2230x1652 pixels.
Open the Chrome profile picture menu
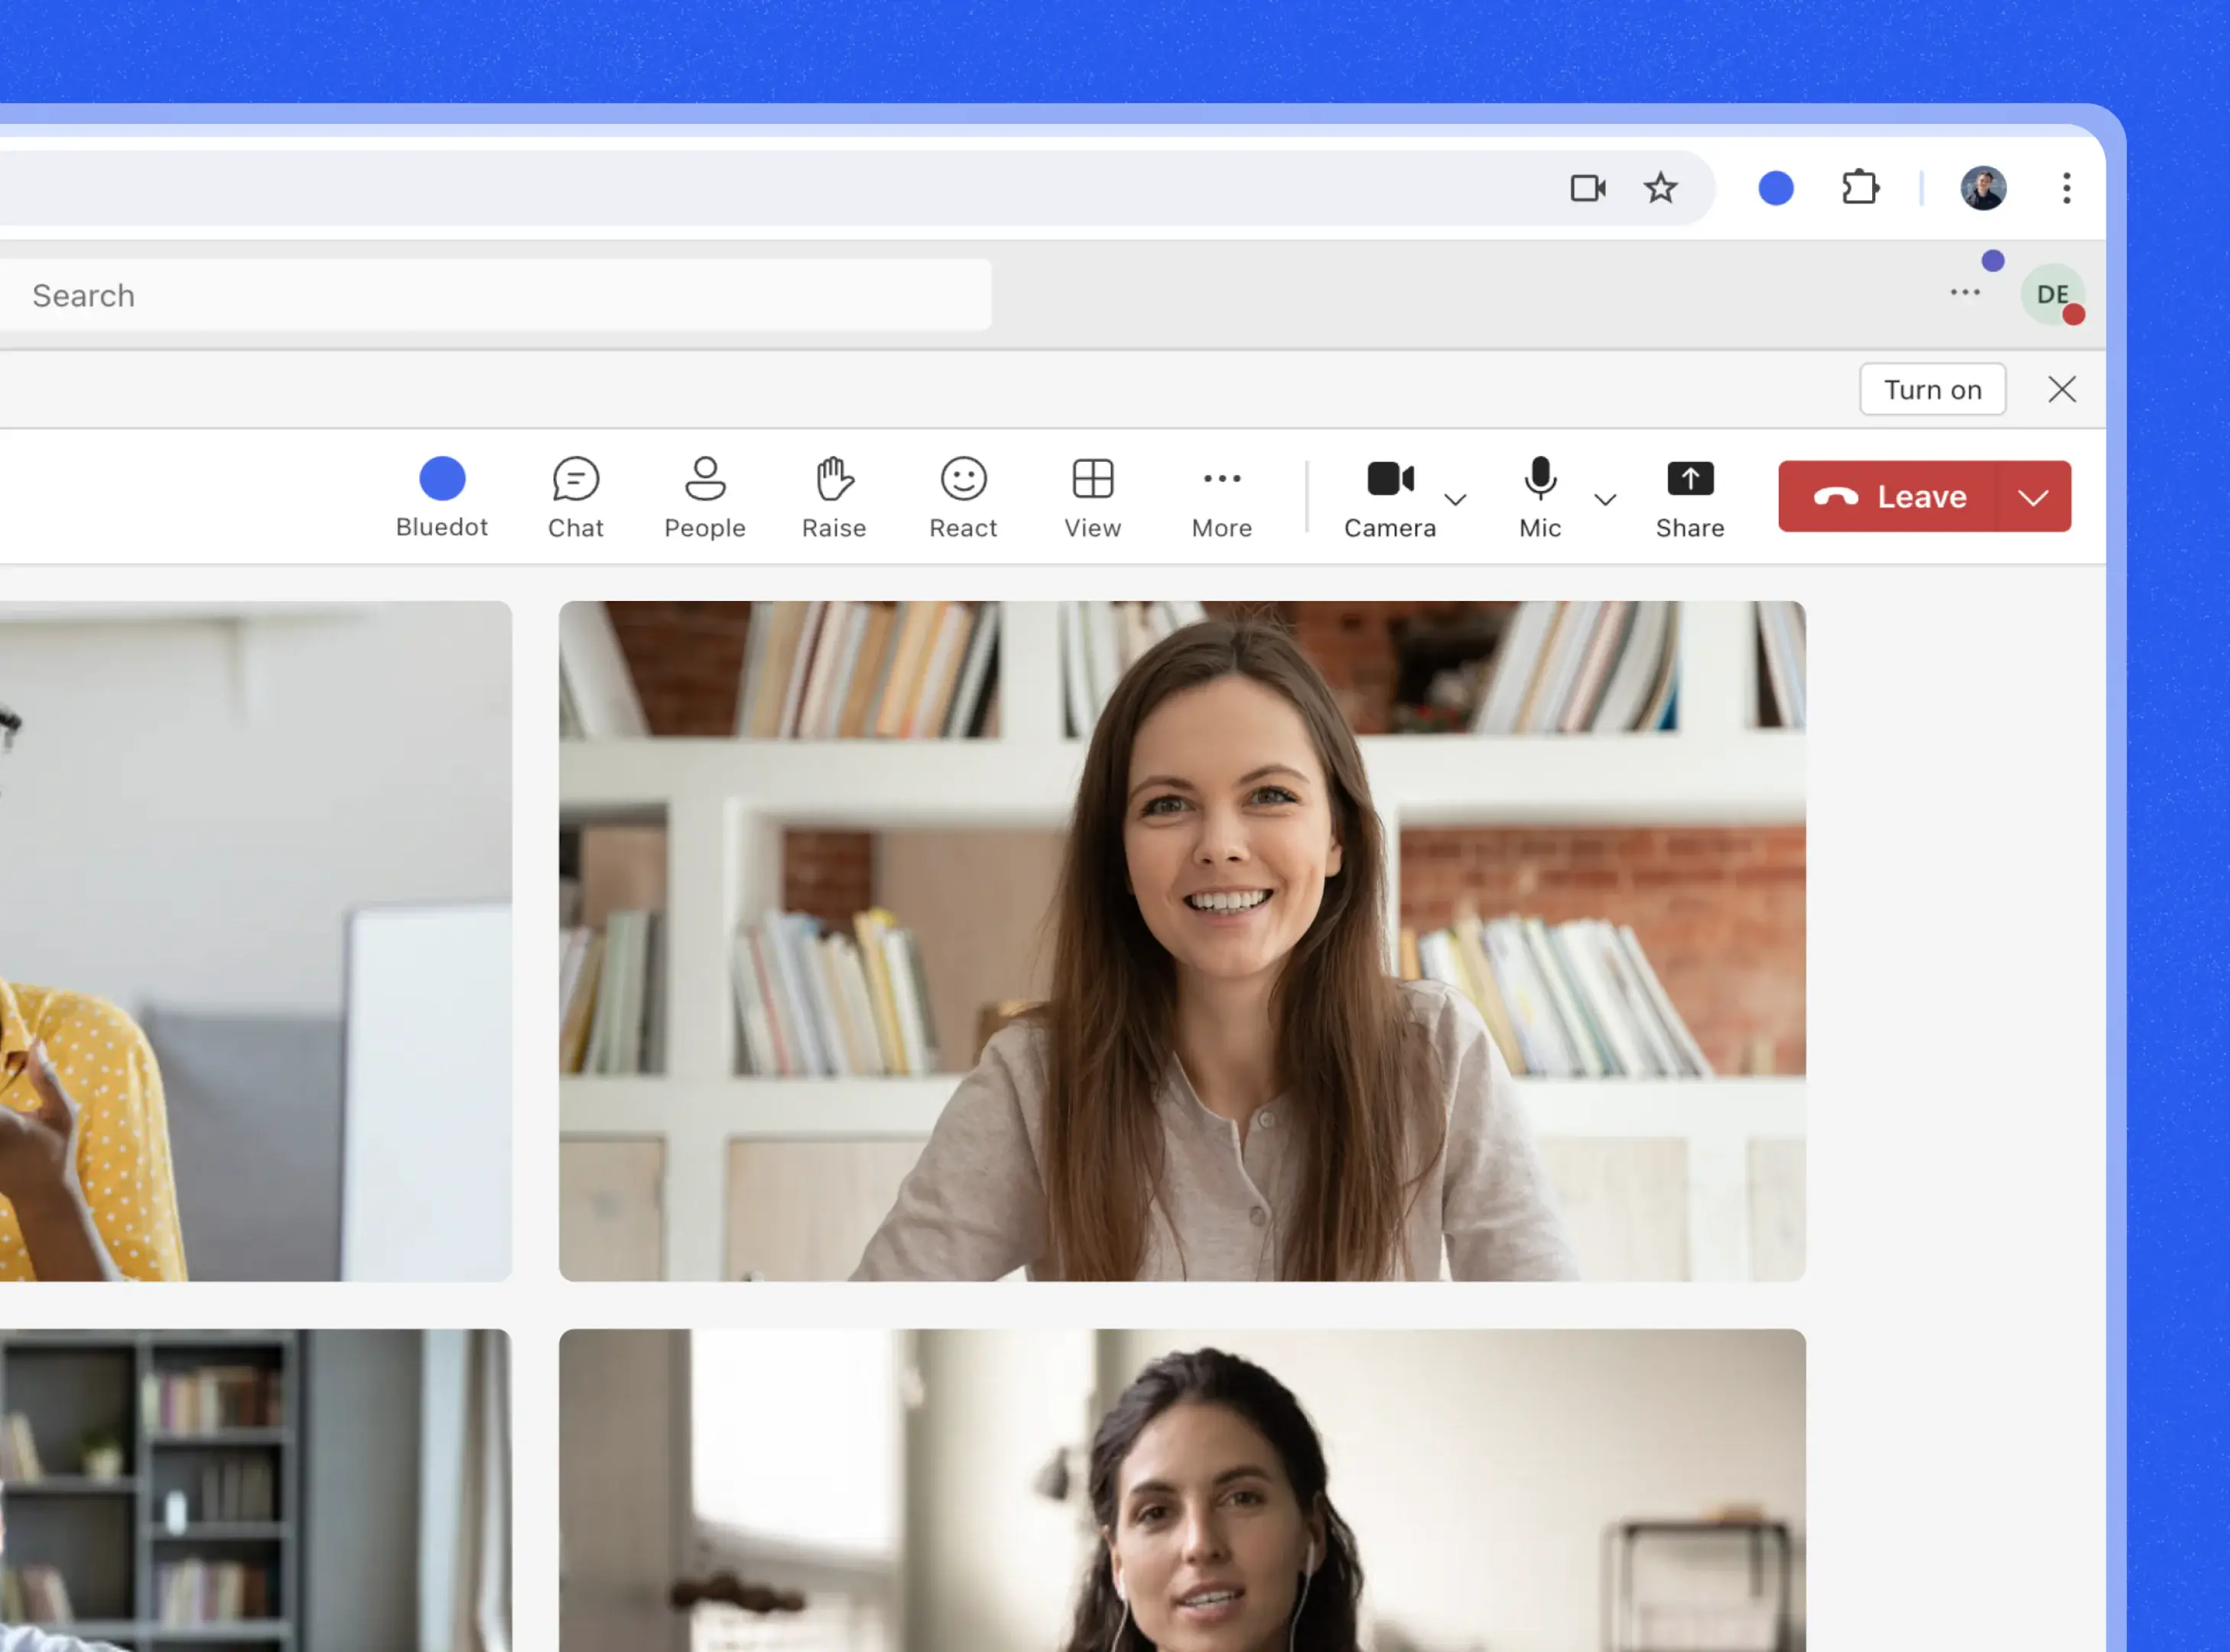(x=1983, y=188)
